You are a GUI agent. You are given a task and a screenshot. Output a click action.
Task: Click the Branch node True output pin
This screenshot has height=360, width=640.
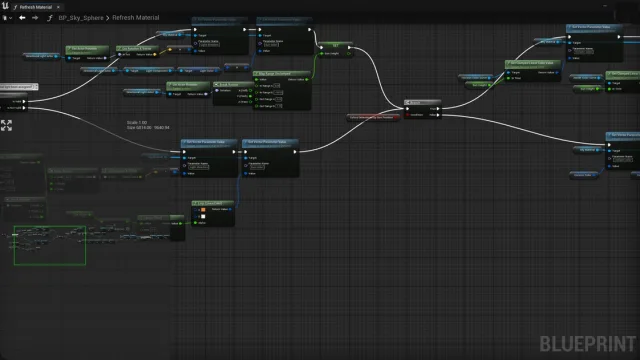(438, 109)
